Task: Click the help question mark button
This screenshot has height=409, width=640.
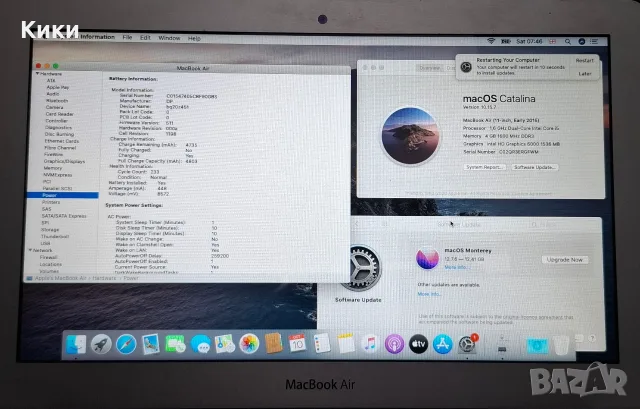Action: coord(592,338)
